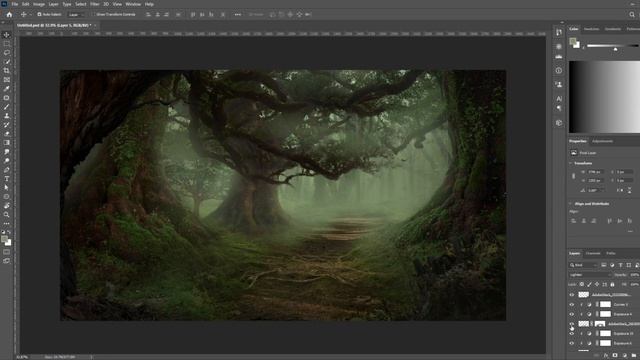Create a new group folder in Layers panel
This screenshot has width=640, height=360.
pyautogui.click(x=633, y=356)
